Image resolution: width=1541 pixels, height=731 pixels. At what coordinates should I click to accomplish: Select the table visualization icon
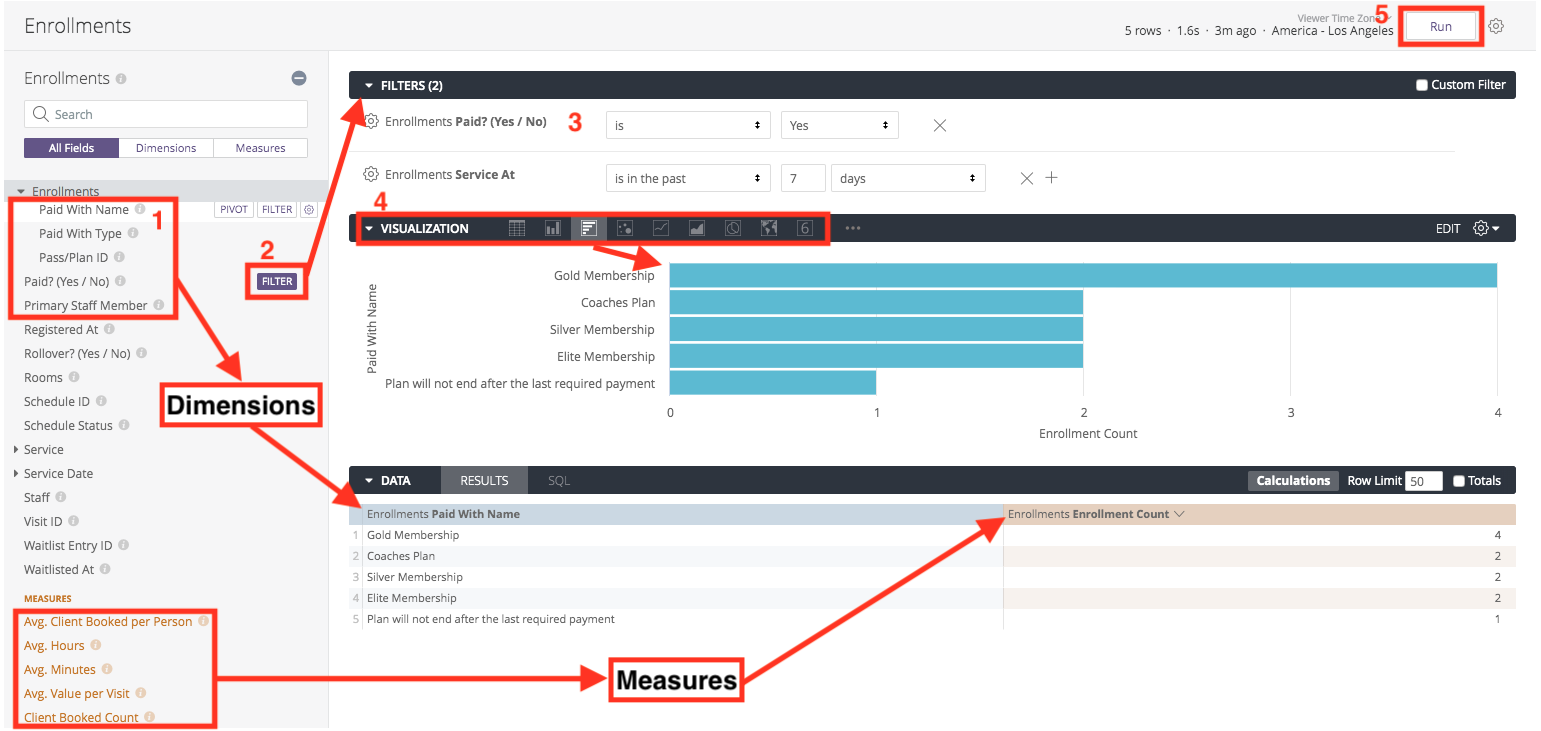click(517, 228)
